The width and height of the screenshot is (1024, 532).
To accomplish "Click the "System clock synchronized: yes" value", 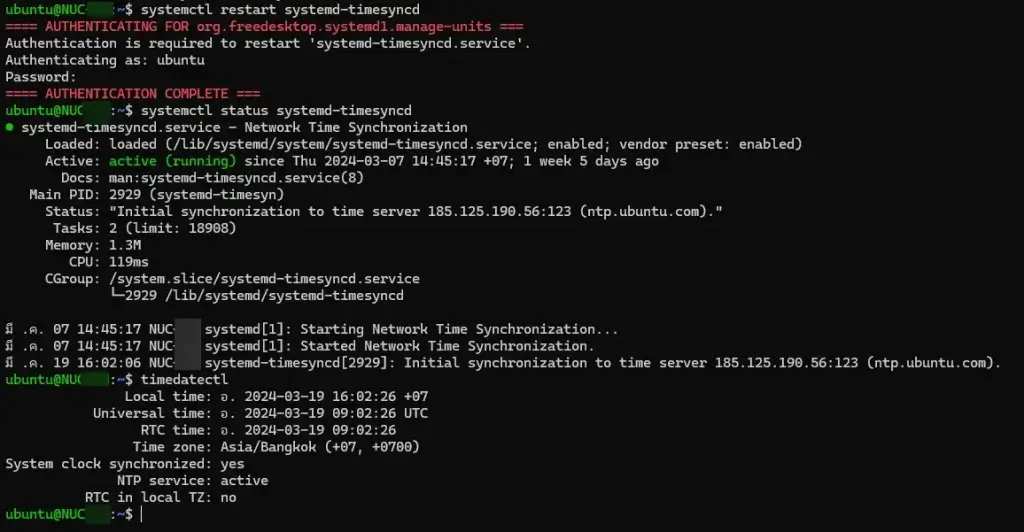I will 232,464.
